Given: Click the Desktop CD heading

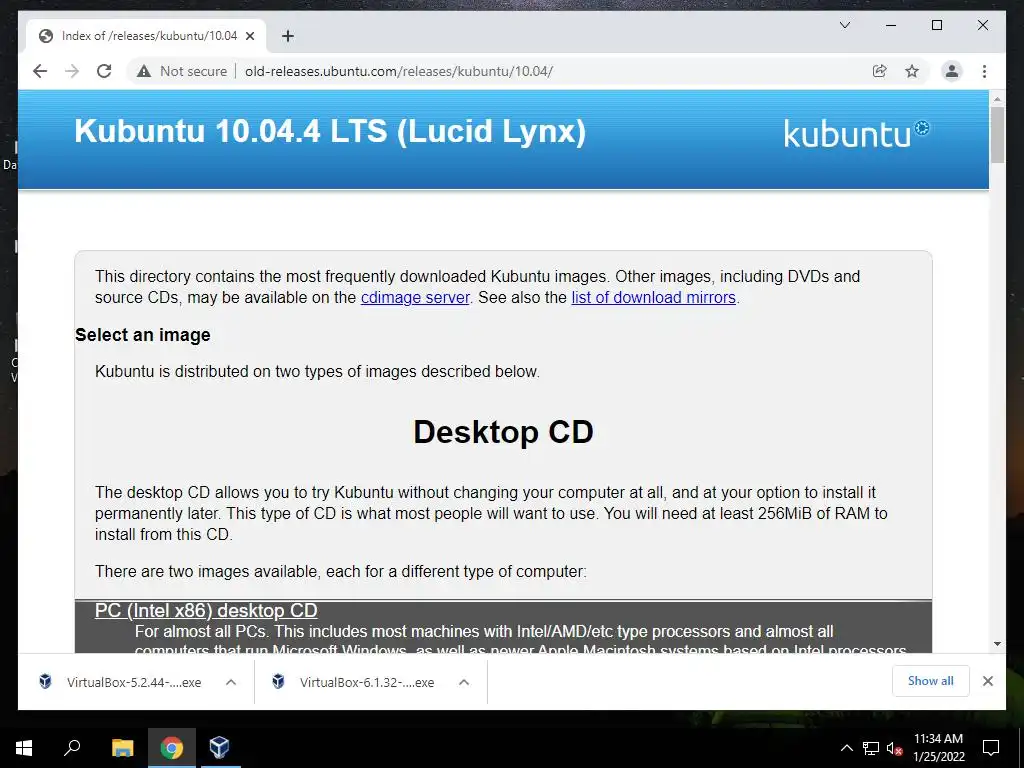Looking at the screenshot, I should pos(504,432).
